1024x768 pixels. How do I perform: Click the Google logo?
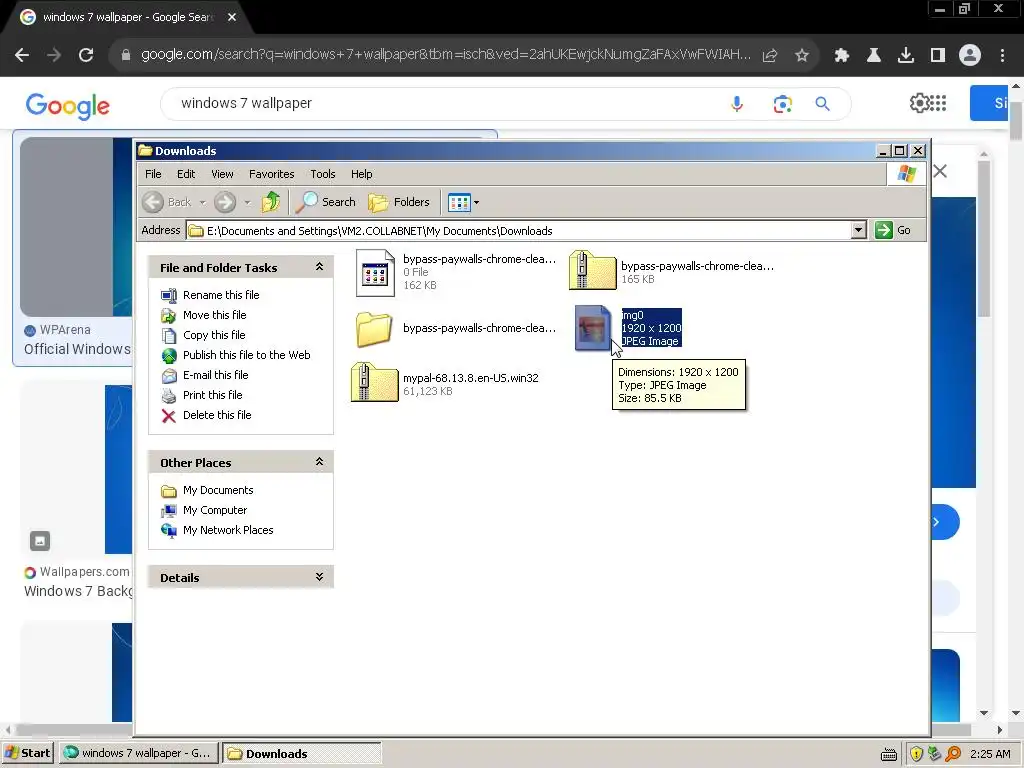68,106
